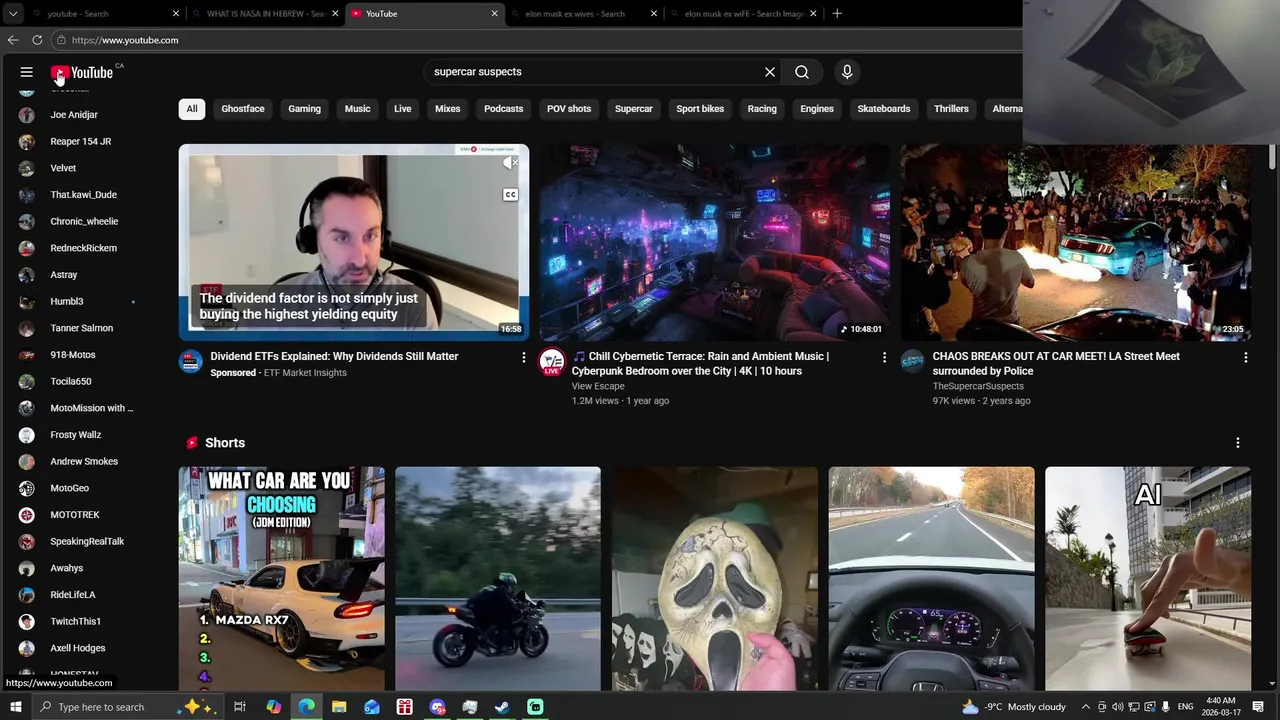Open more options for Dividend ETFs video
This screenshot has height=720, width=1280.
(523, 357)
